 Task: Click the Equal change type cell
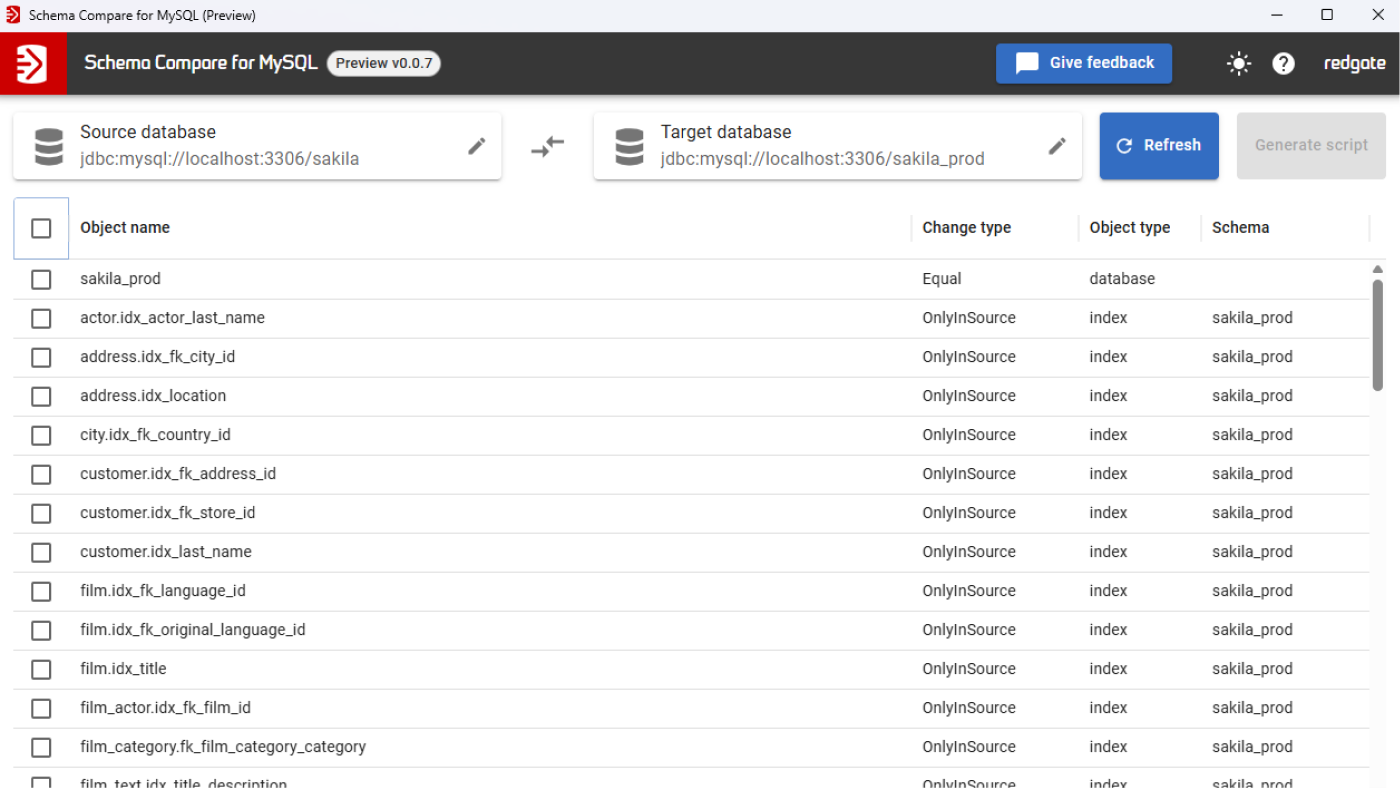point(942,279)
